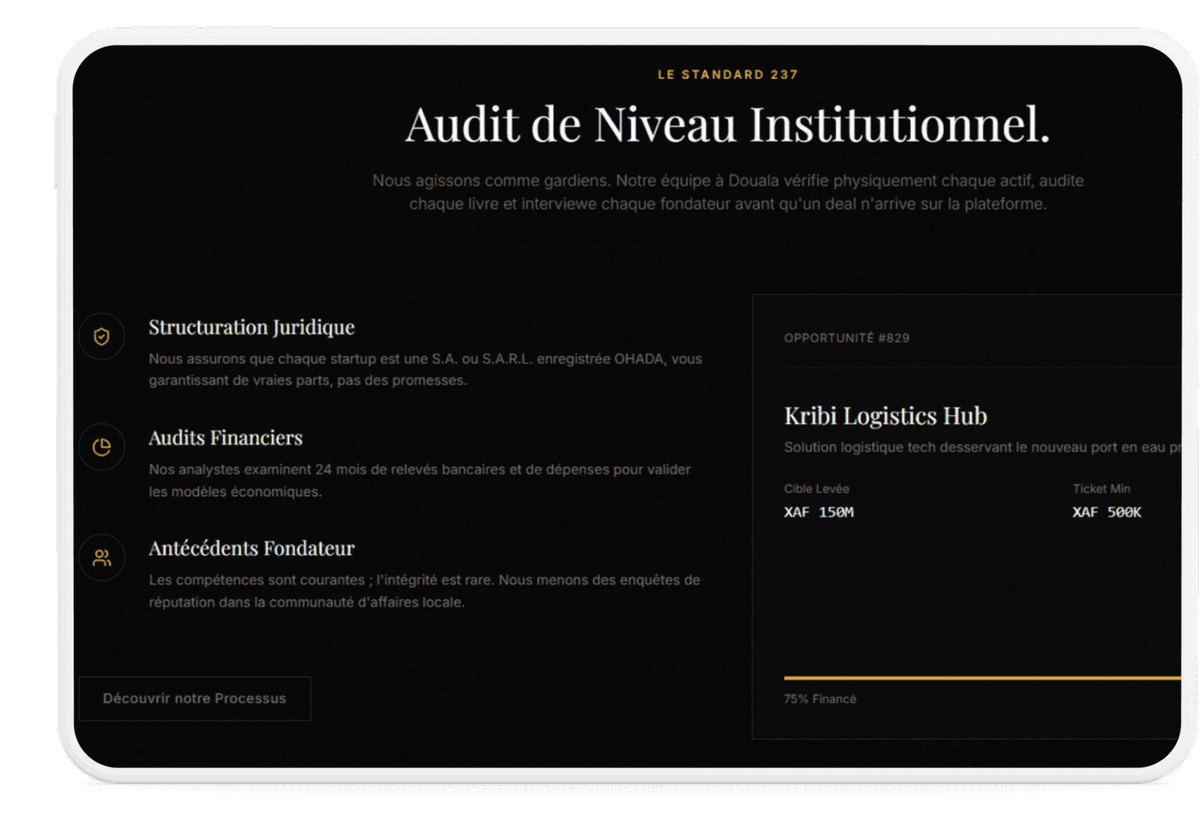The height and width of the screenshot is (828, 1200).
Task: Click the Kribi solution logistique description text
Action: (x=980, y=447)
